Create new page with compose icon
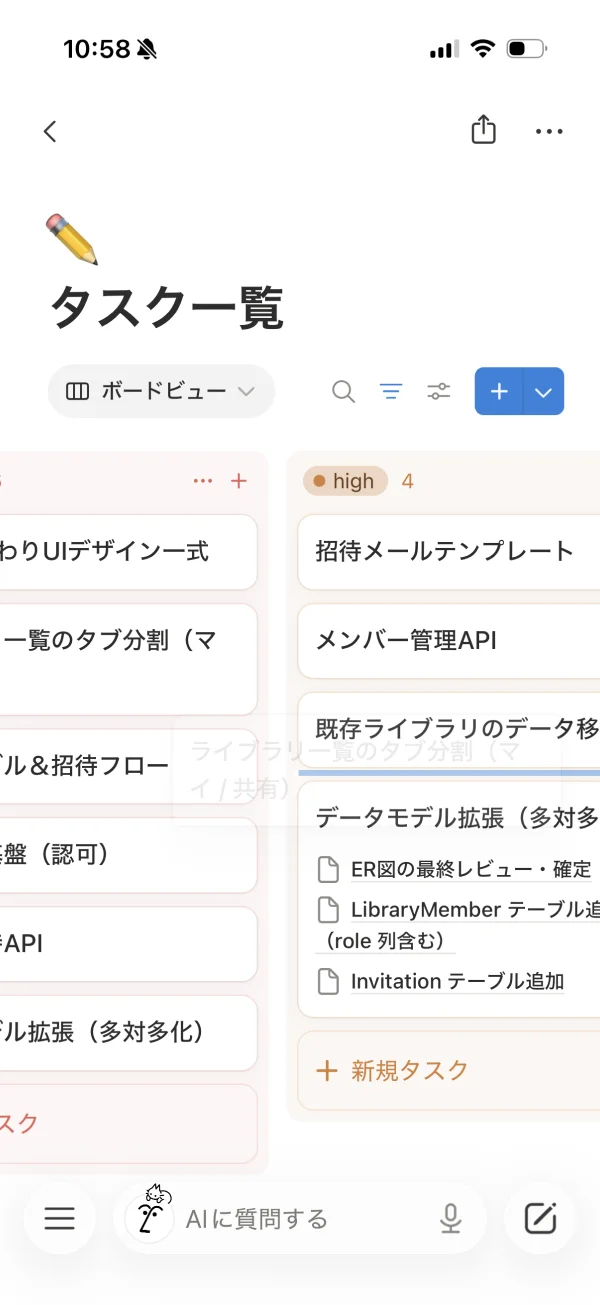 coord(540,1218)
